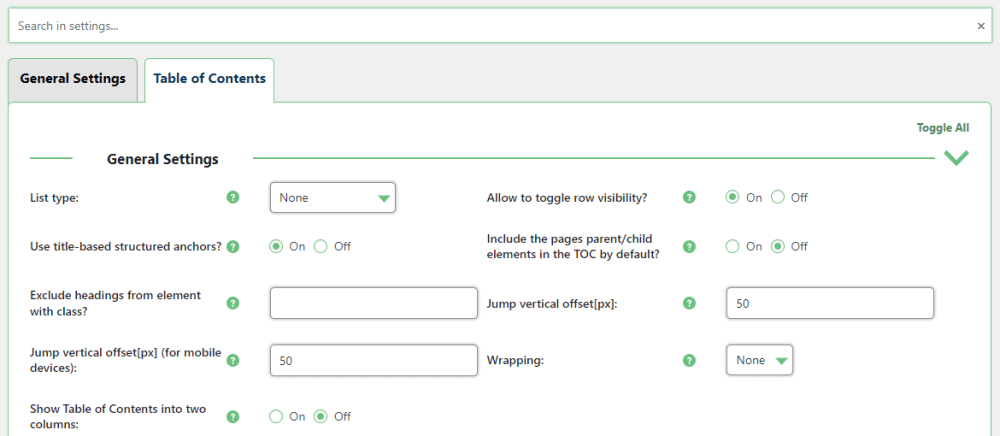Collapse the General Settings section chevron

[956, 158]
